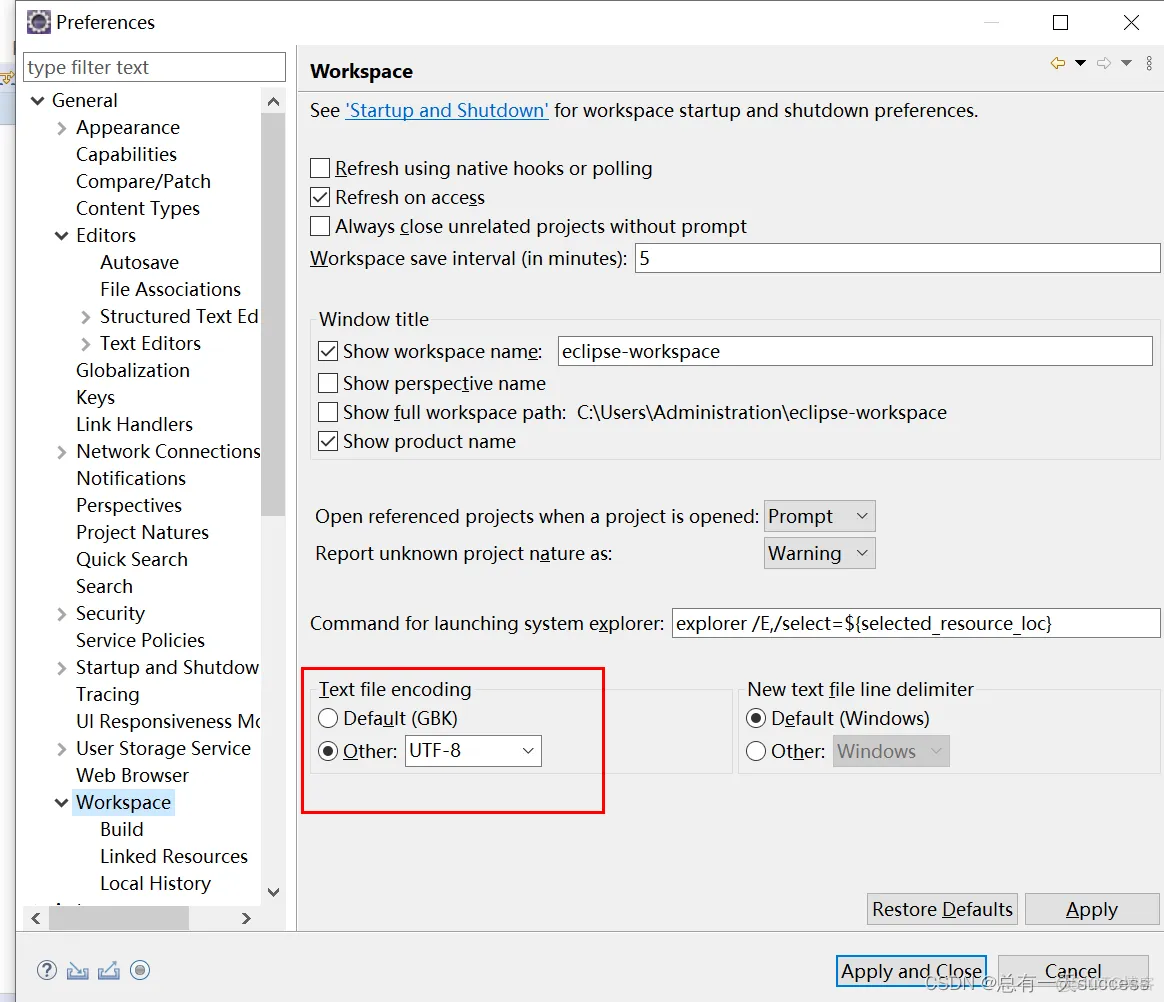
Task: Open the Autosave preference page
Action: 140,262
